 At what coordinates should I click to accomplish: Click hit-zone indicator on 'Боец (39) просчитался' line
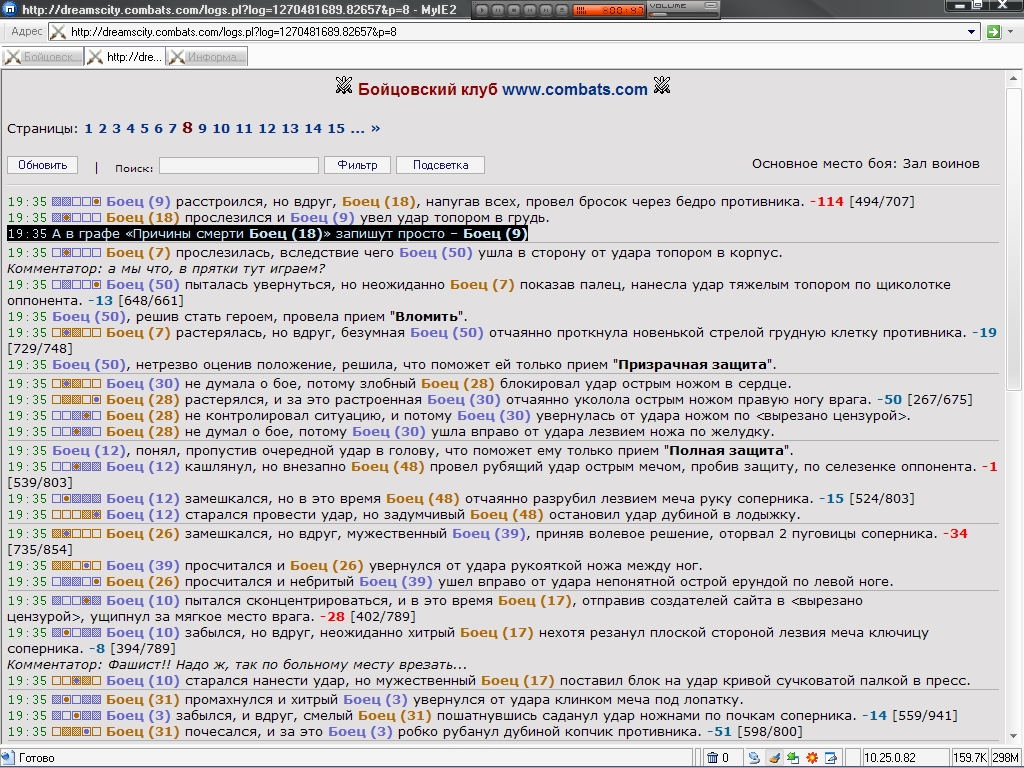click(x=76, y=566)
